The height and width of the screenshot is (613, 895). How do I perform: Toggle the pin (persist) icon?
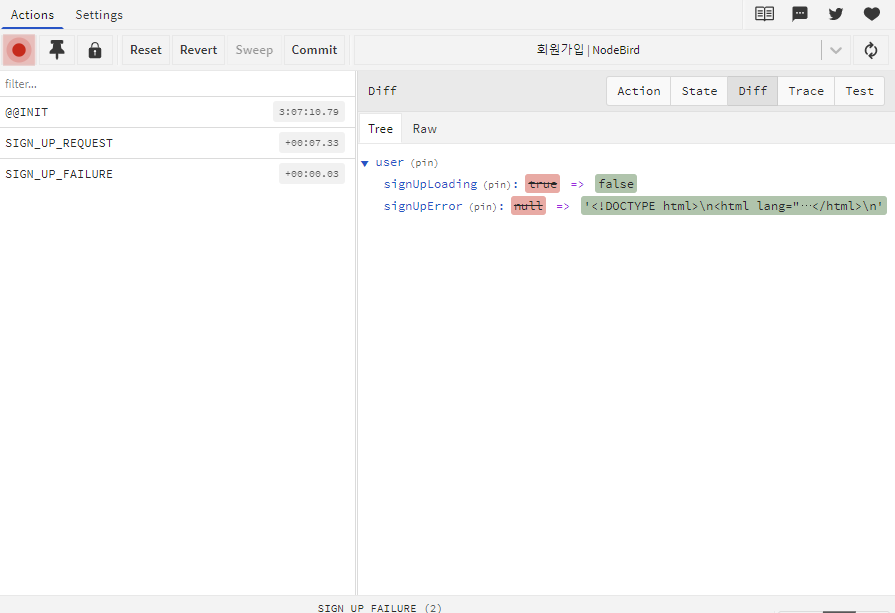[x=57, y=50]
